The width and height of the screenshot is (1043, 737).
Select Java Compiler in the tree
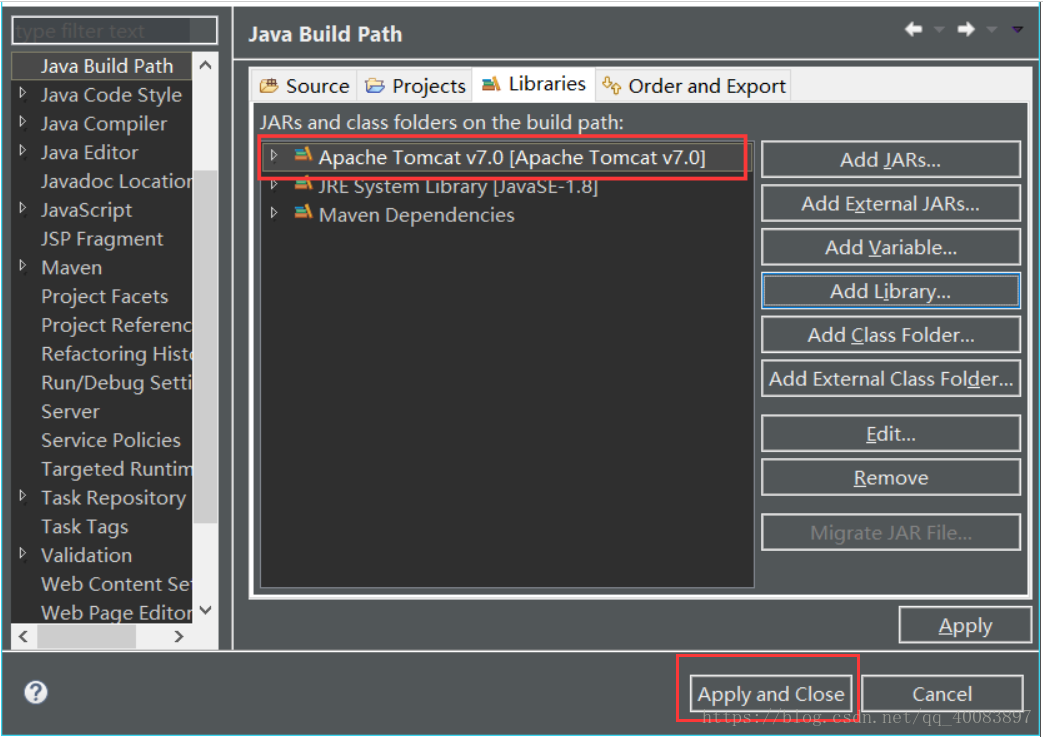click(x=104, y=124)
